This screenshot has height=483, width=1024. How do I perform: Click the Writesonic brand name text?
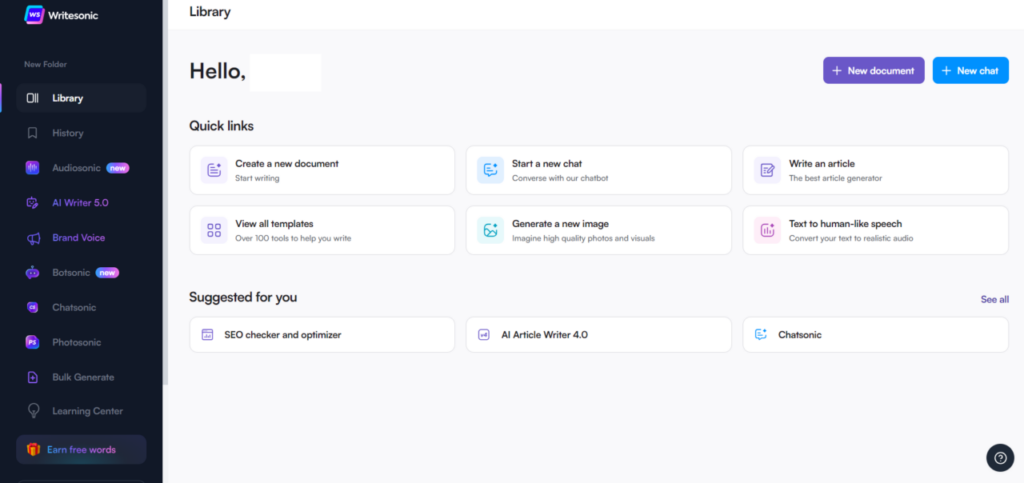(x=73, y=15)
